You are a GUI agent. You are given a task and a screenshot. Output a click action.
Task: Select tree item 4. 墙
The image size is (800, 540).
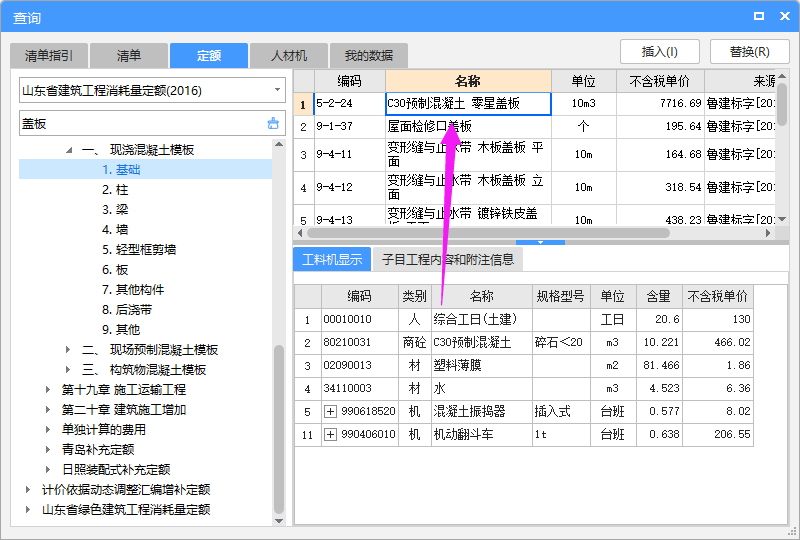point(115,230)
